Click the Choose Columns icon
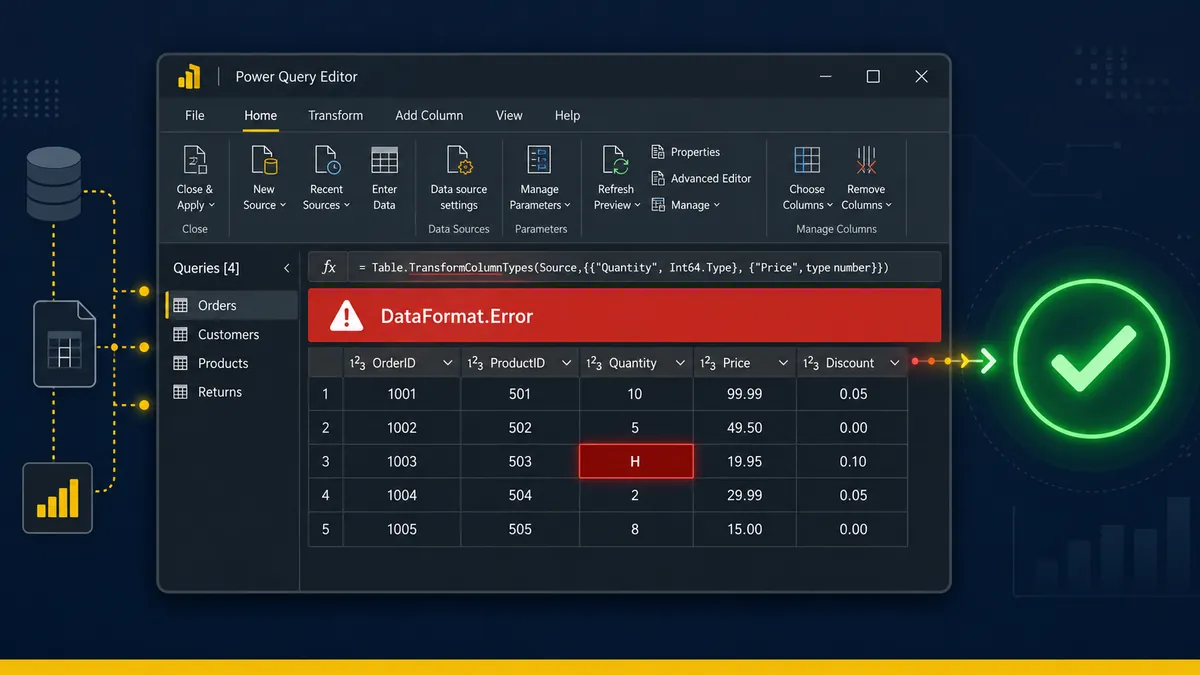Viewport: 1200px width, 675px height. [807, 160]
